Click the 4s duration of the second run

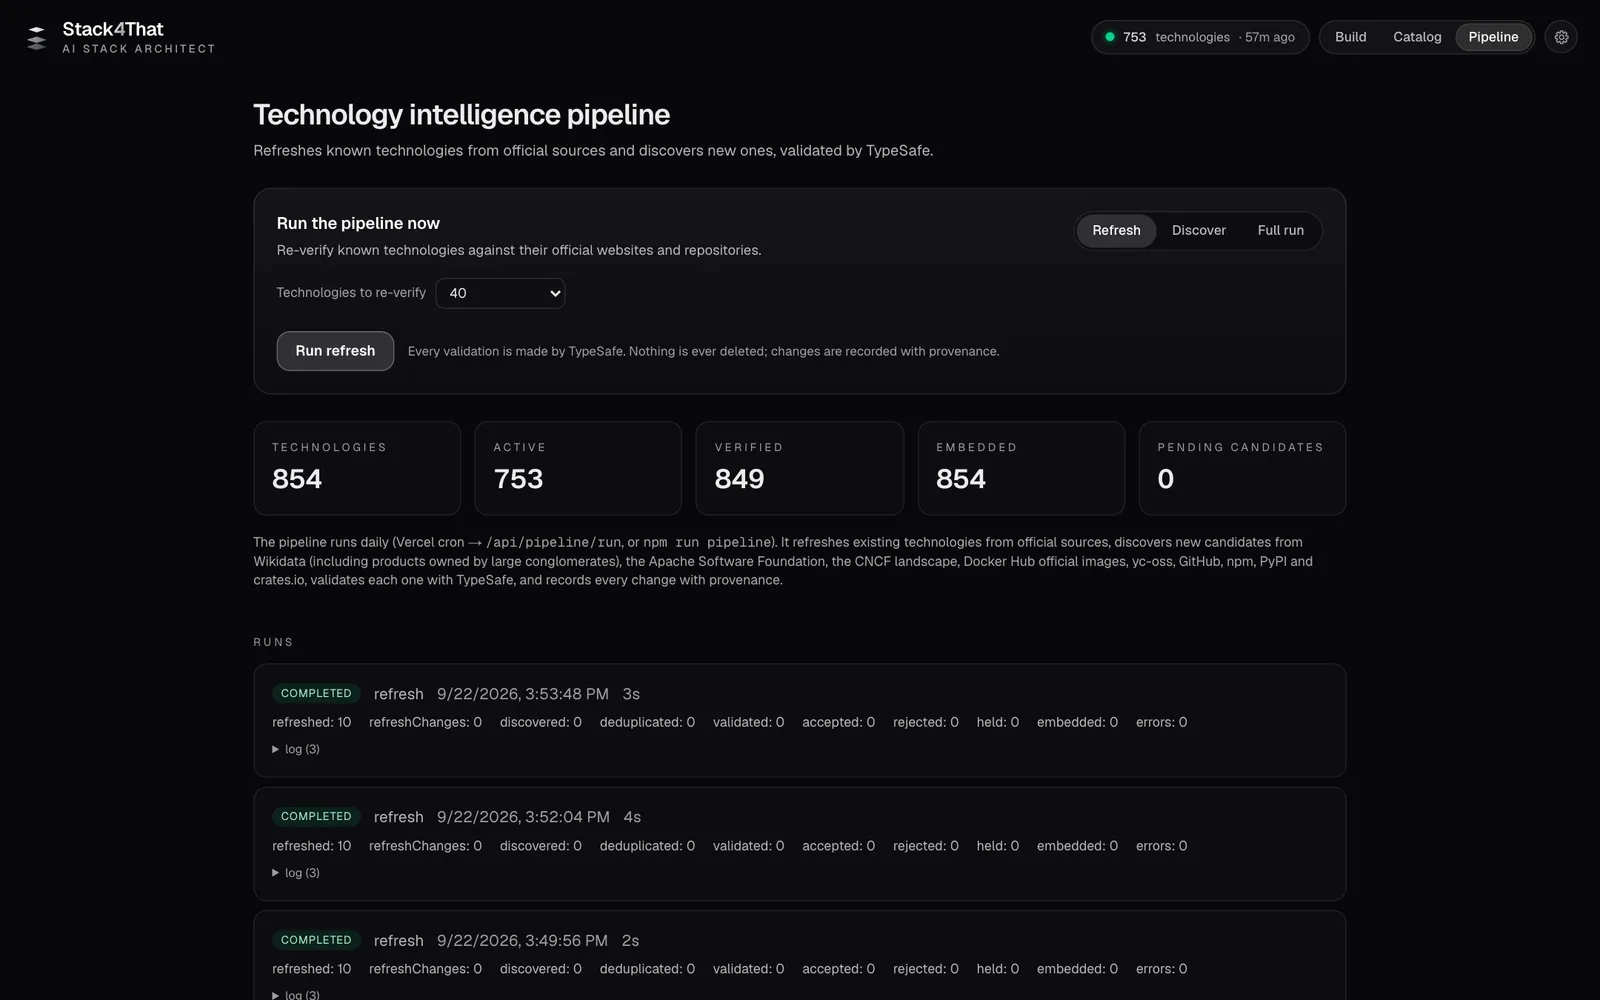[x=632, y=817]
